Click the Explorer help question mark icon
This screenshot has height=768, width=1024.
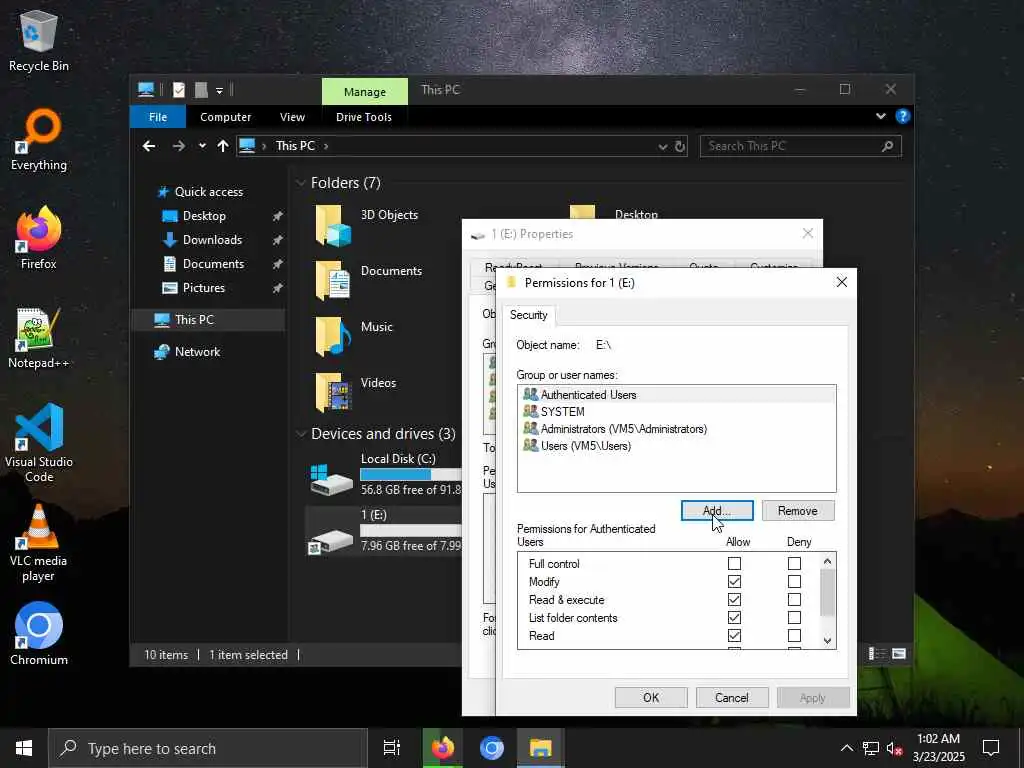pyautogui.click(x=903, y=116)
